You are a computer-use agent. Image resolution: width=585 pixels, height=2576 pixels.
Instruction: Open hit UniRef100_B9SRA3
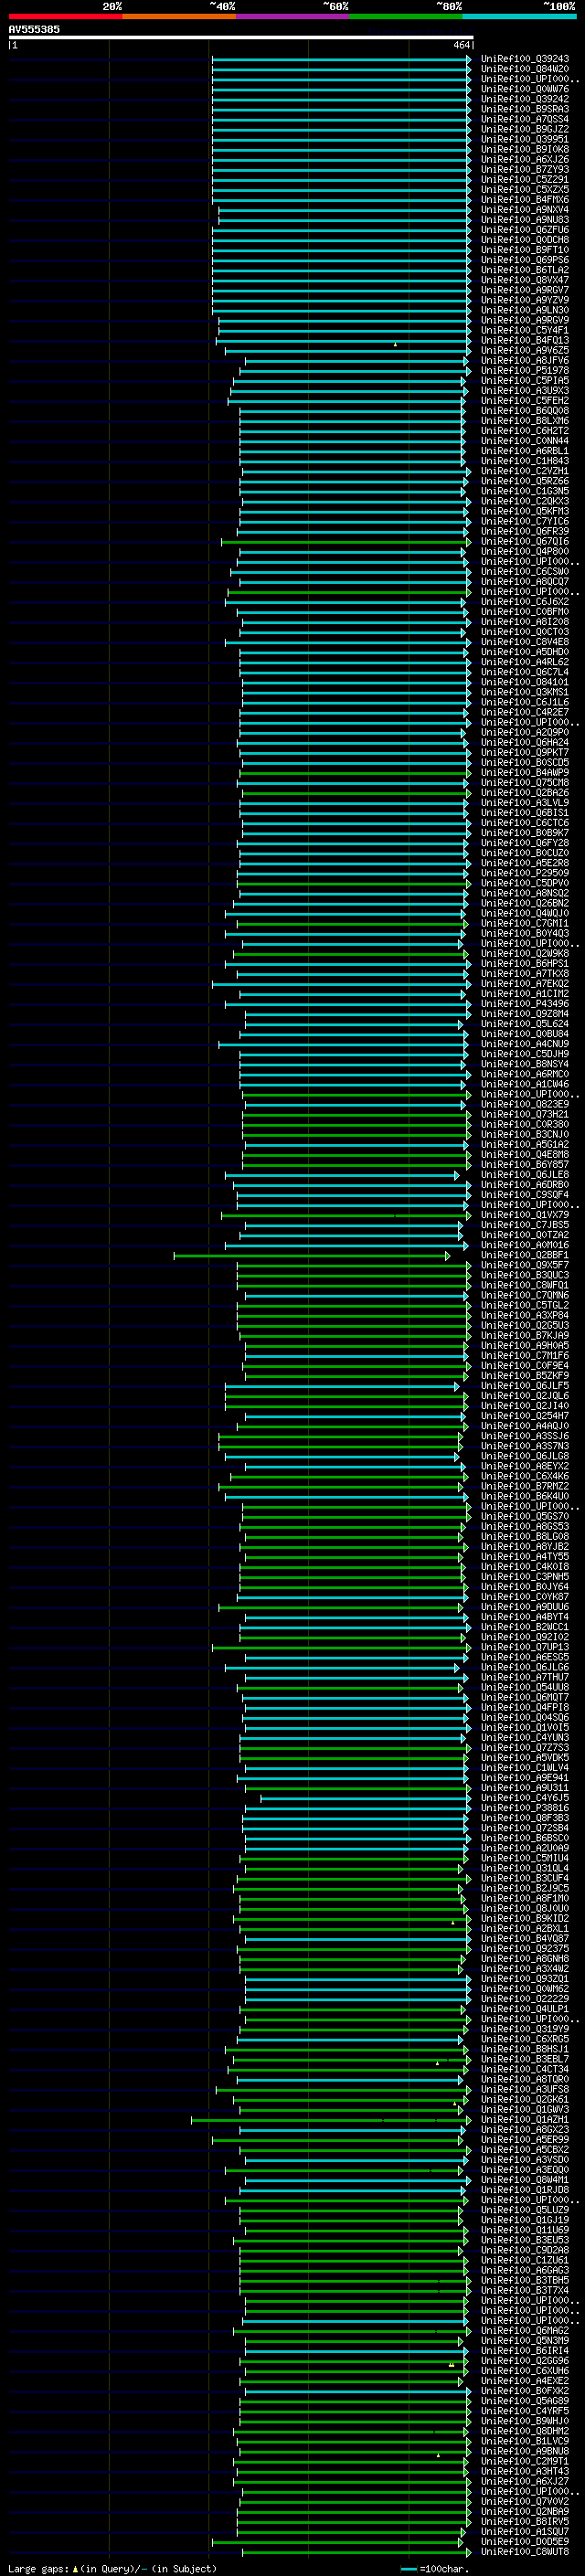point(525,109)
